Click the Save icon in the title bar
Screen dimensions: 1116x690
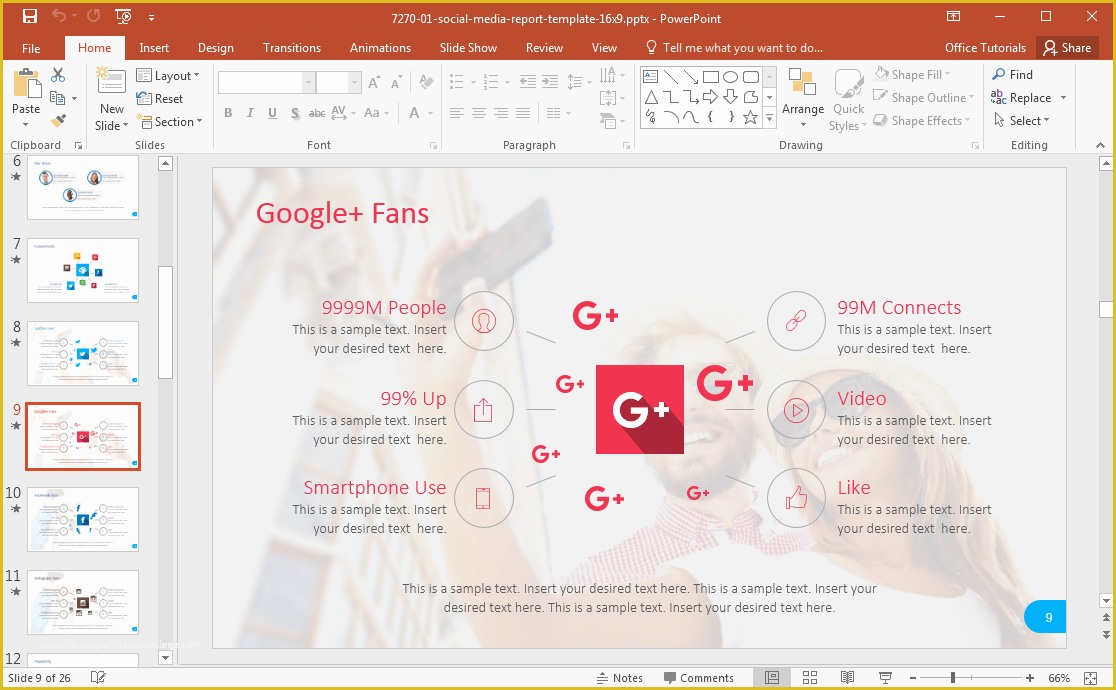30,16
